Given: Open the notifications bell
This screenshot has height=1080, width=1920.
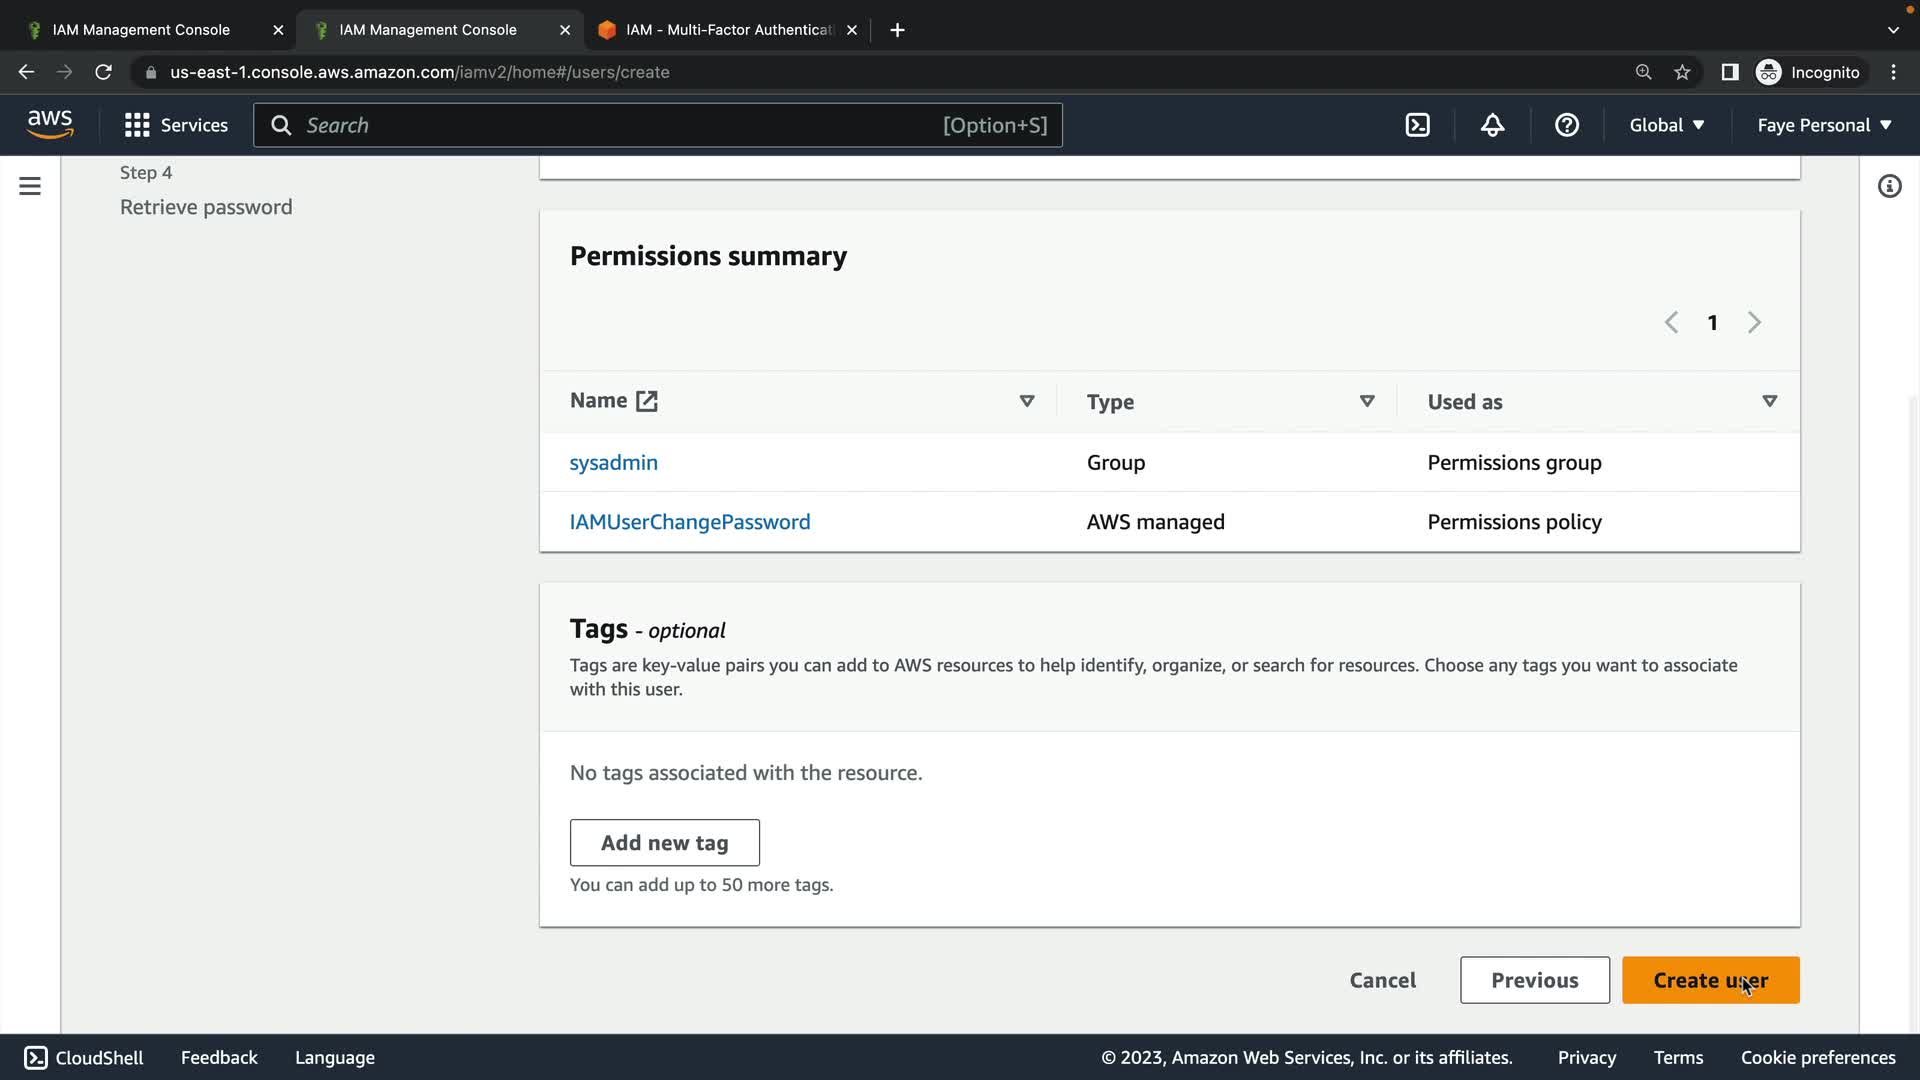Looking at the screenshot, I should [x=1492, y=125].
